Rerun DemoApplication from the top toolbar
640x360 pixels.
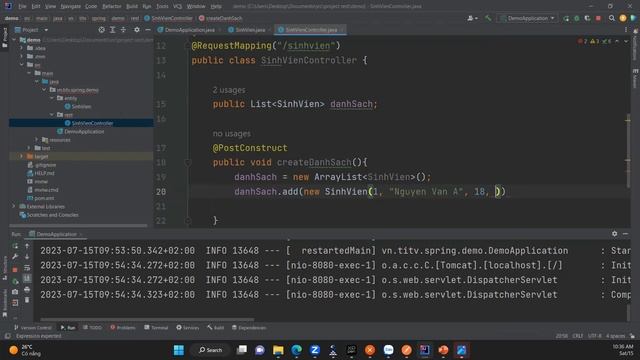pyautogui.click(x=566, y=18)
